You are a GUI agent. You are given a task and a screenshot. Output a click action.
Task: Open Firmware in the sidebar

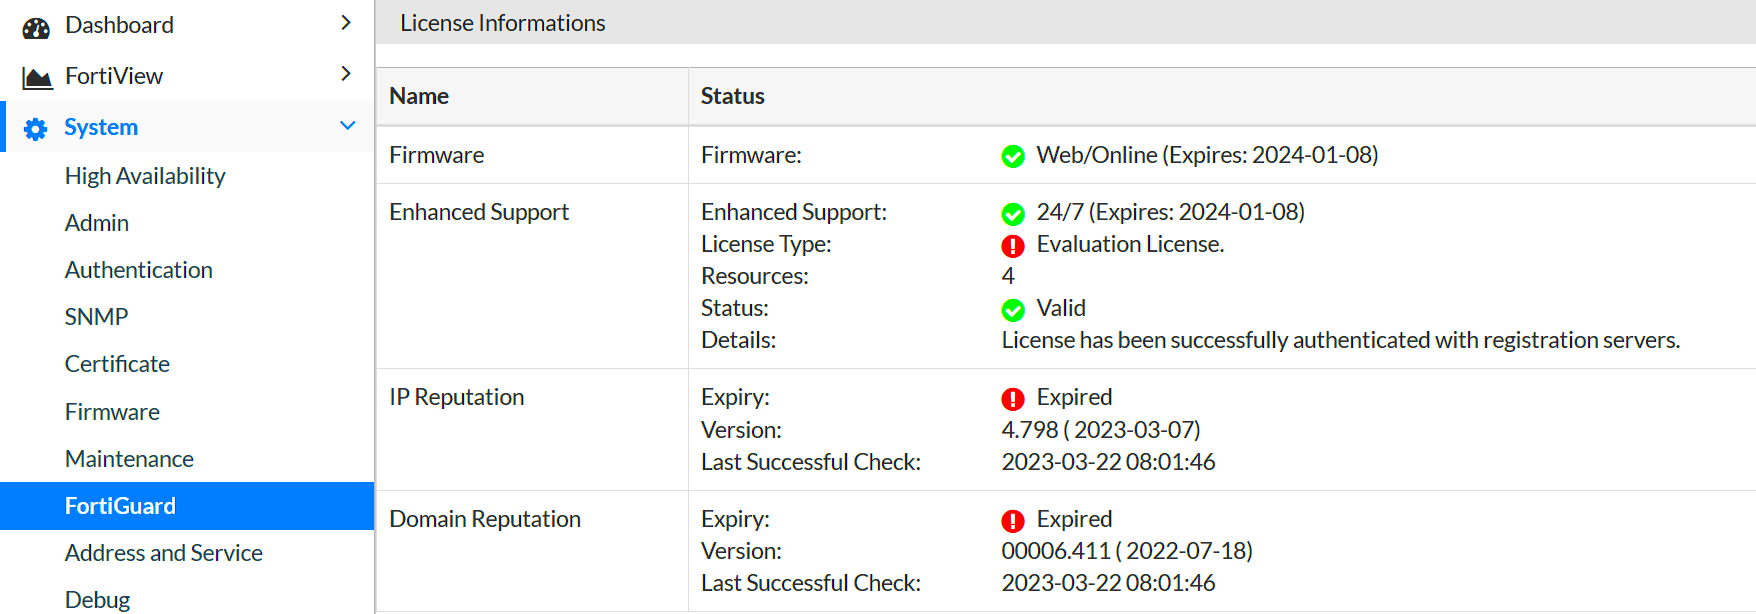112,412
